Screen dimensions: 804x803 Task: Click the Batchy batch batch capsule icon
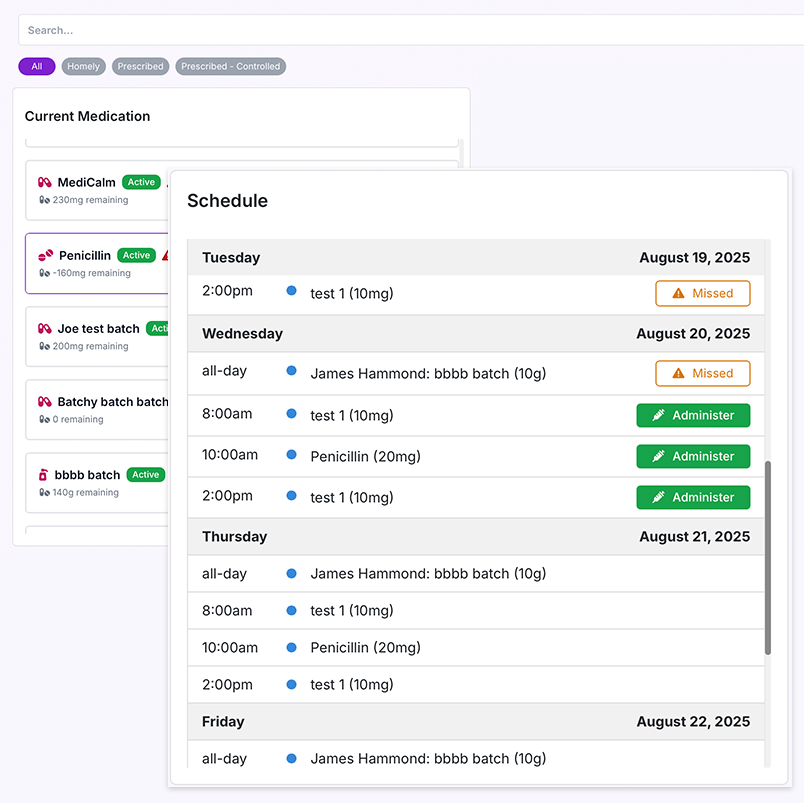(x=44, y=402)
